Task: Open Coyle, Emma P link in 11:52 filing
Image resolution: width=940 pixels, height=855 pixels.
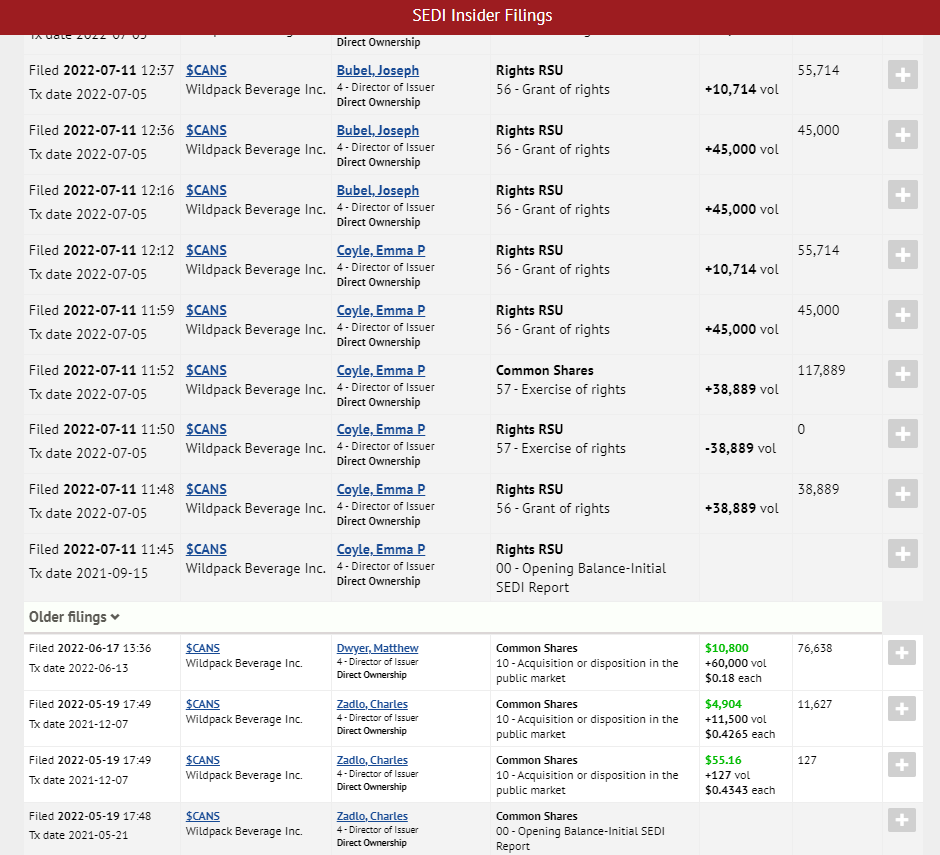Action: coord(381,370)
